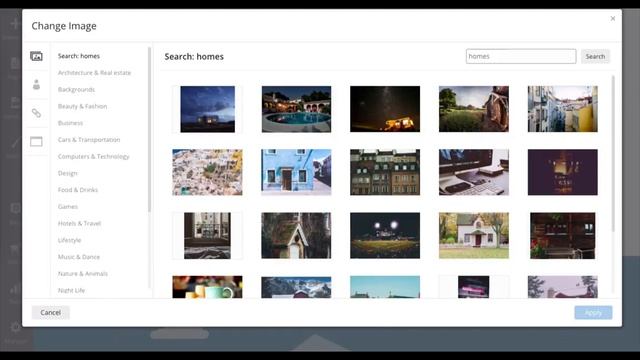Click the Cancel button
This screenshot has width=640, height=360.
point(51,313)
